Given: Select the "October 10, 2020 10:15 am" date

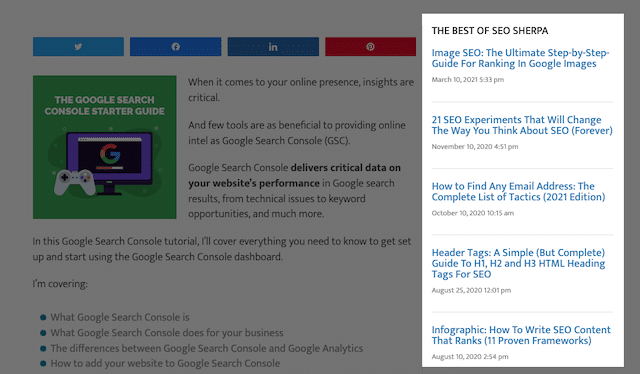Looking at the screenshot, I should (473, 213).
